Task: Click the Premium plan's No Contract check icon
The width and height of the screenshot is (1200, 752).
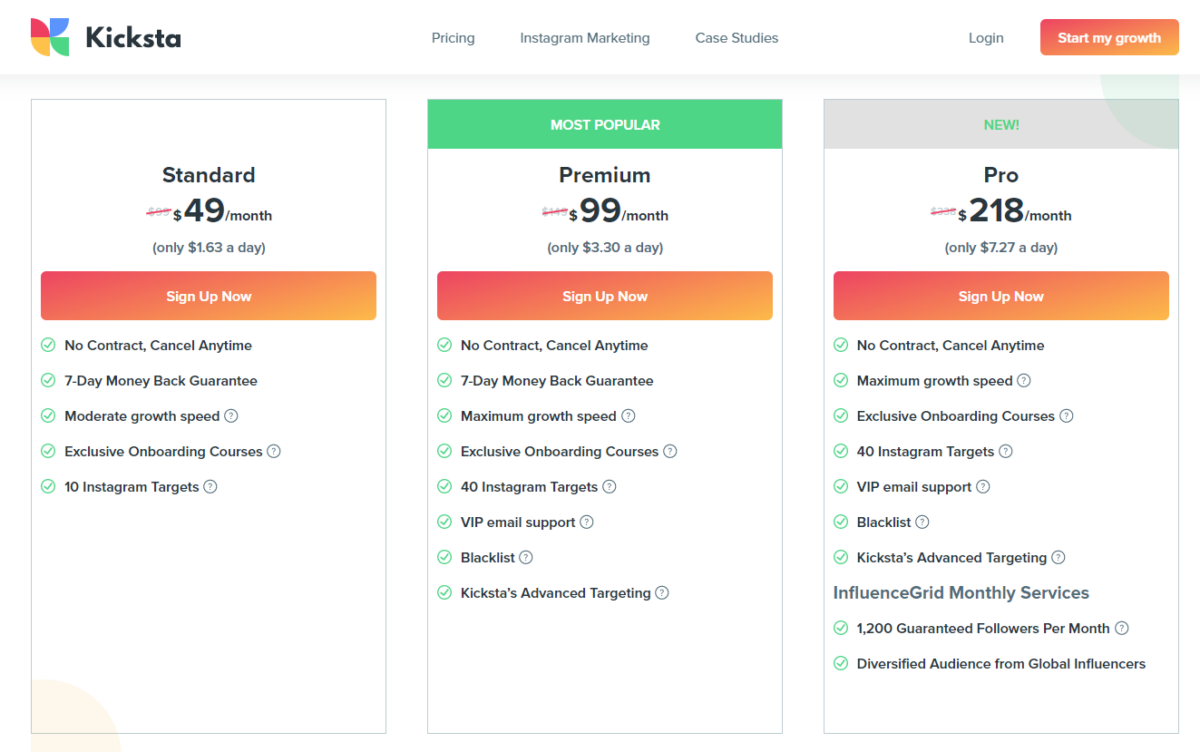Action: pos(444,345)
